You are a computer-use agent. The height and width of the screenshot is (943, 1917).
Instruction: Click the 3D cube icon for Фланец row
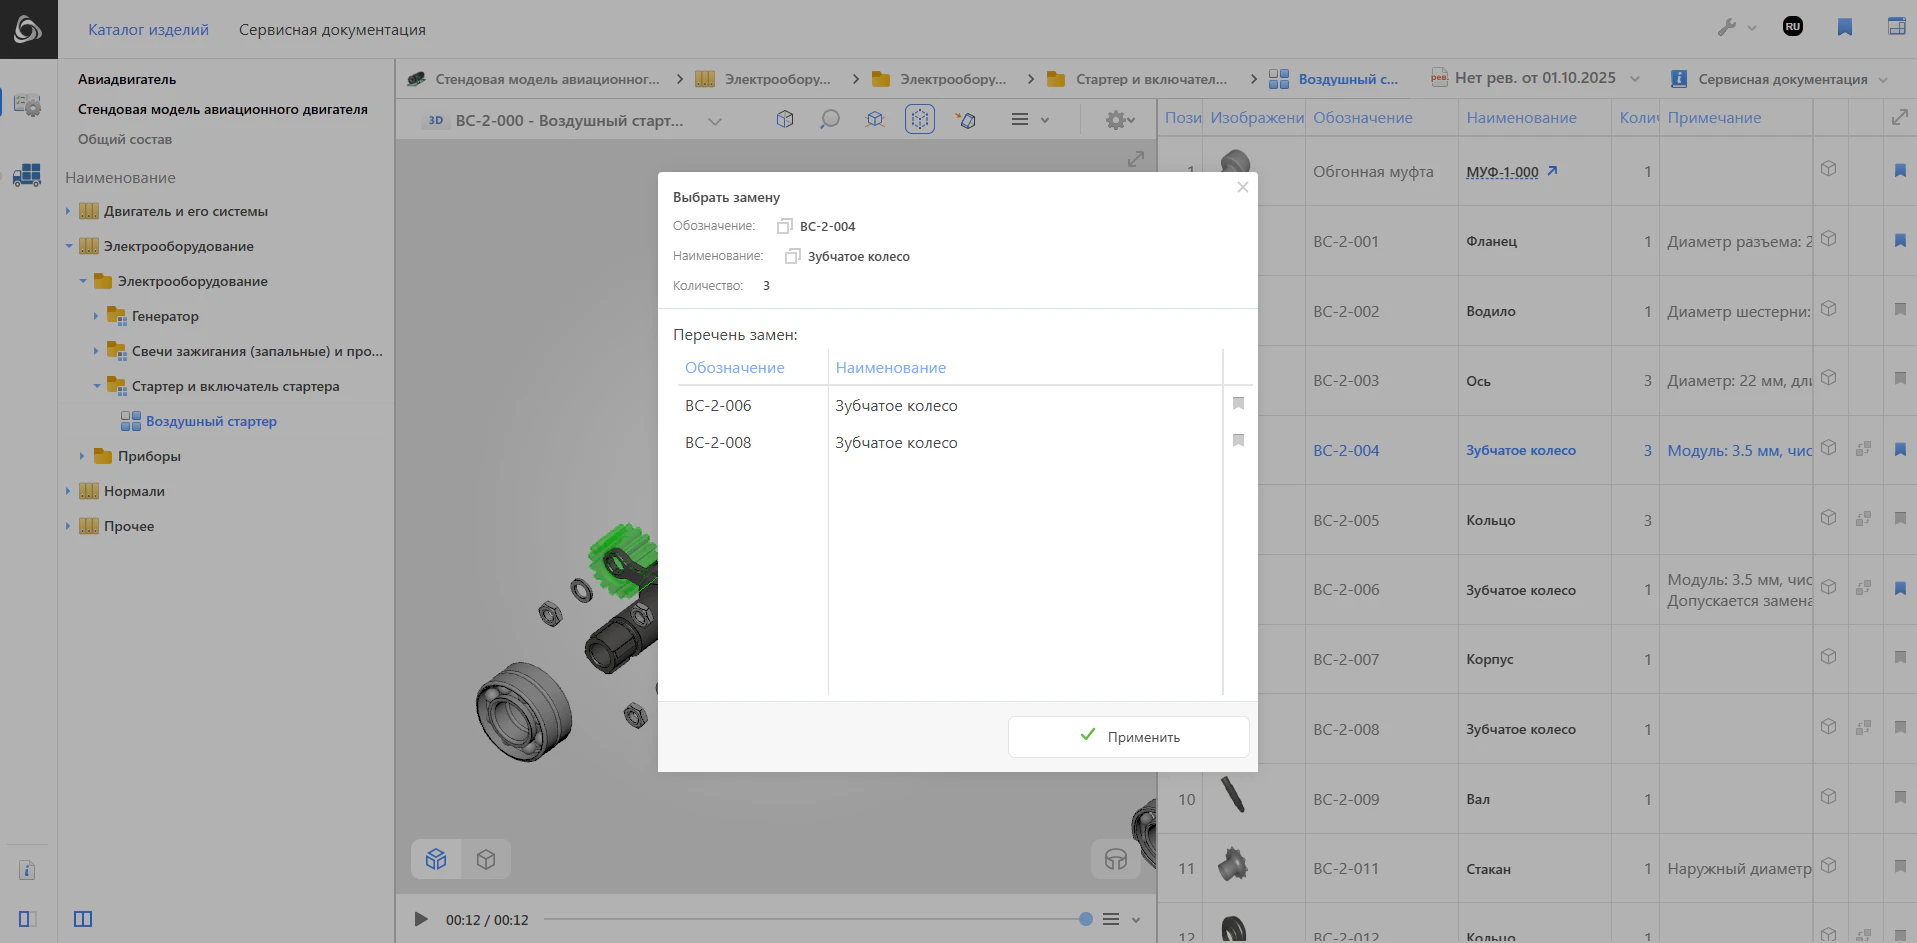[x=1828, y=239]
